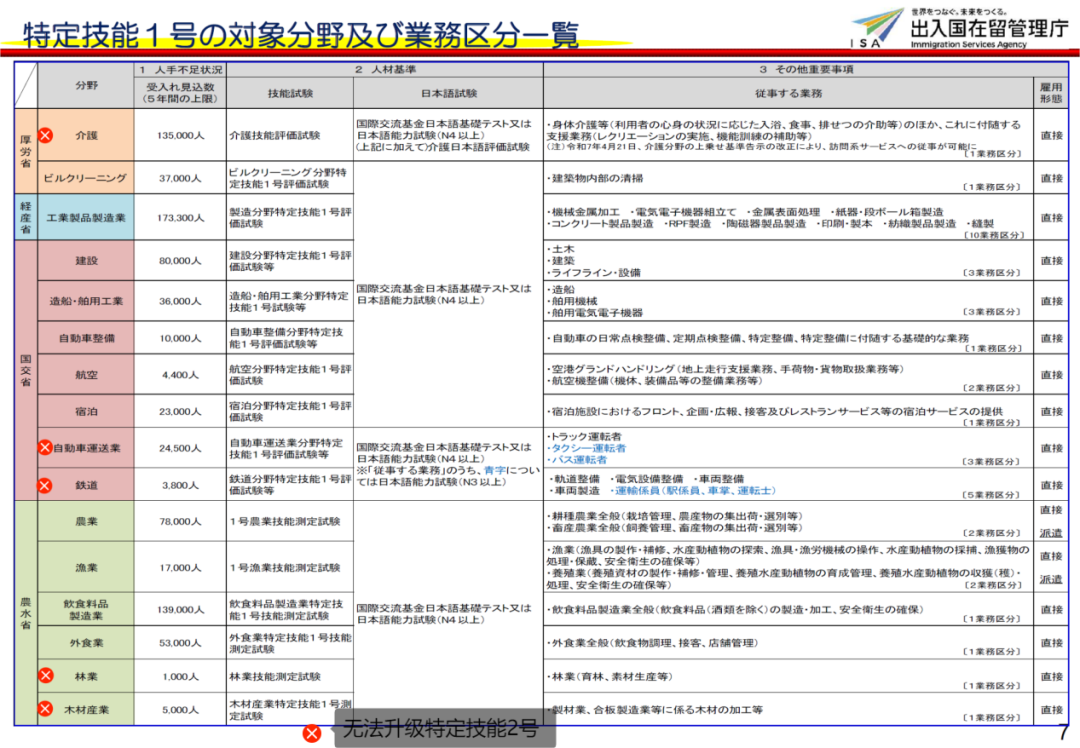Click the page number 7
This screenshot has height=748, width=1080.
pyautogui.click(x=1063, y=731)
